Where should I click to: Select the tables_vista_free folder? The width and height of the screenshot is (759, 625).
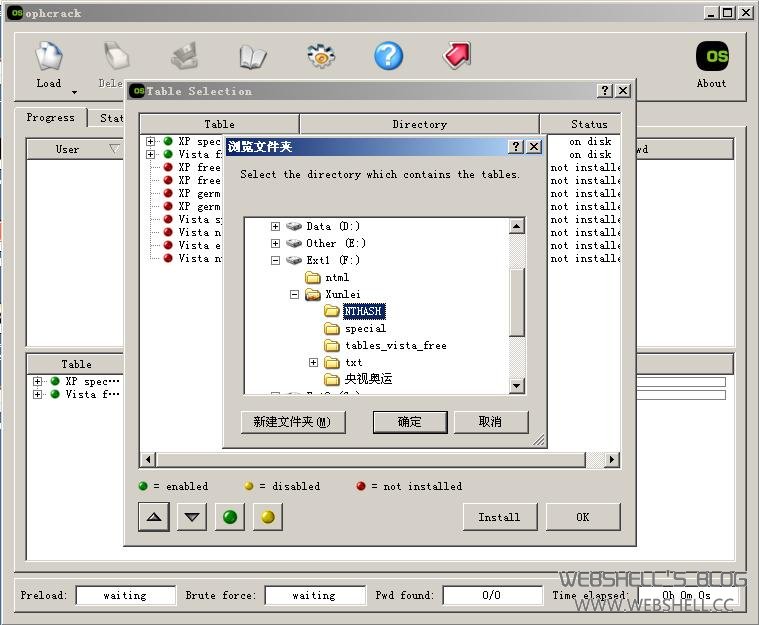click(395, 345)
